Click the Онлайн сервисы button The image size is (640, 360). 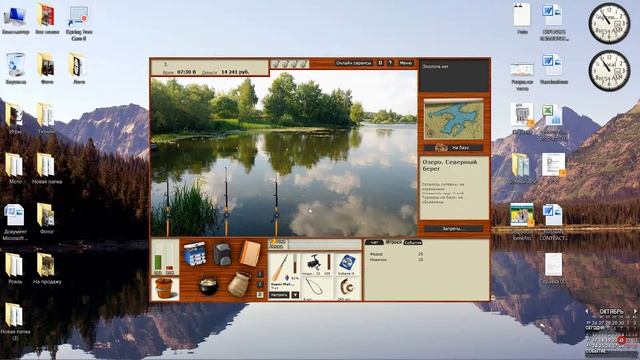[x=353, y=63]
